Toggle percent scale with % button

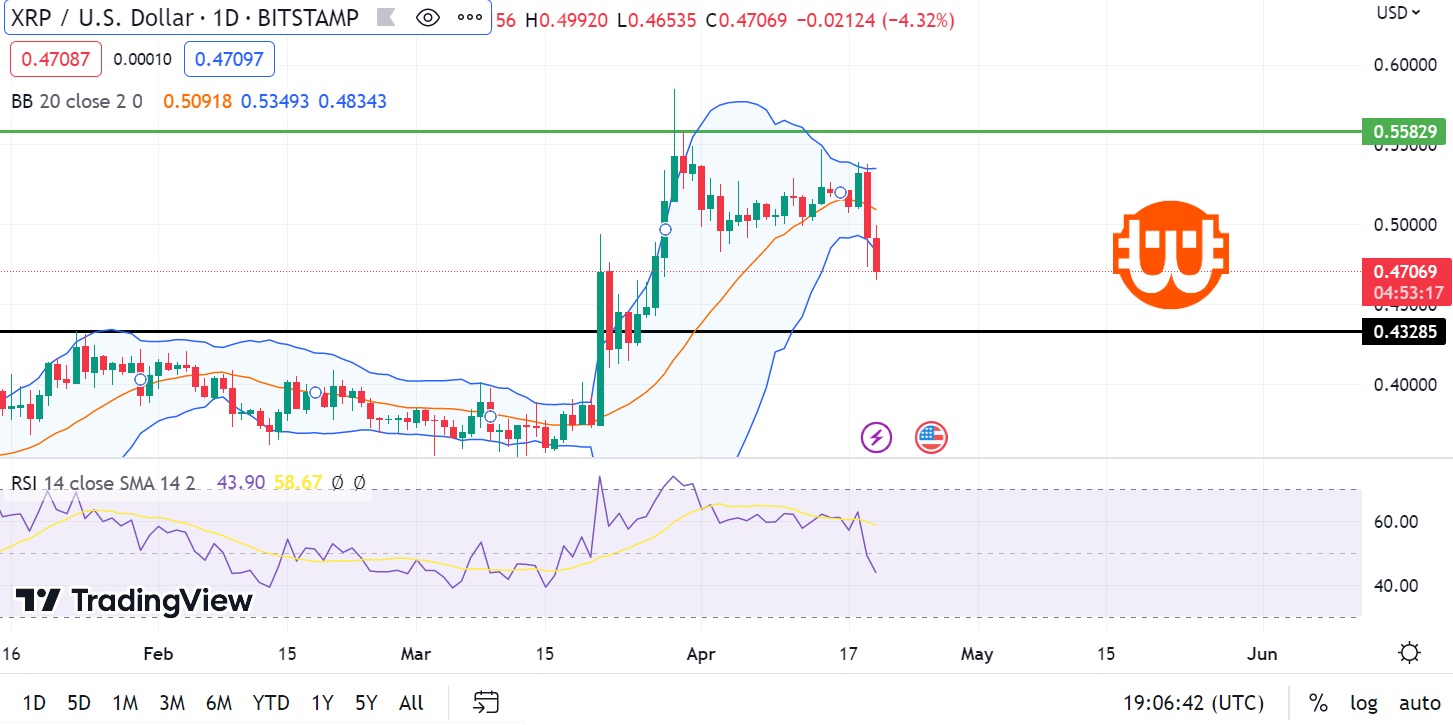[1318, 703]
